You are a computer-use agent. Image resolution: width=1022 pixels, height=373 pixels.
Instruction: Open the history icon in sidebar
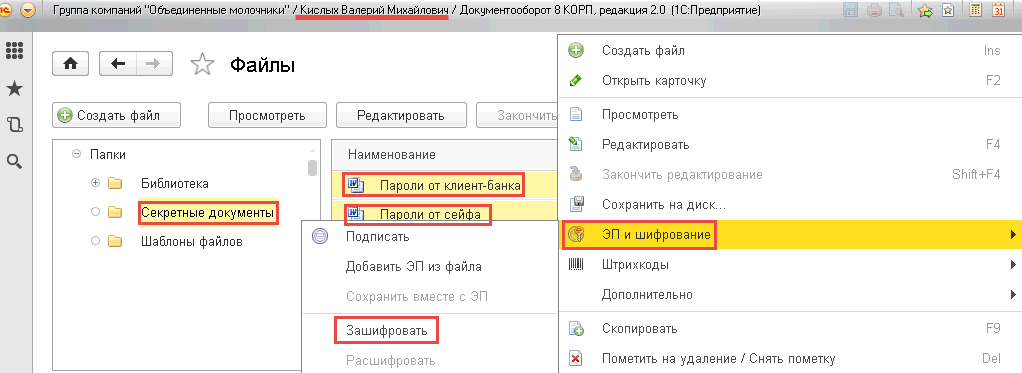[x=14, y=125]
